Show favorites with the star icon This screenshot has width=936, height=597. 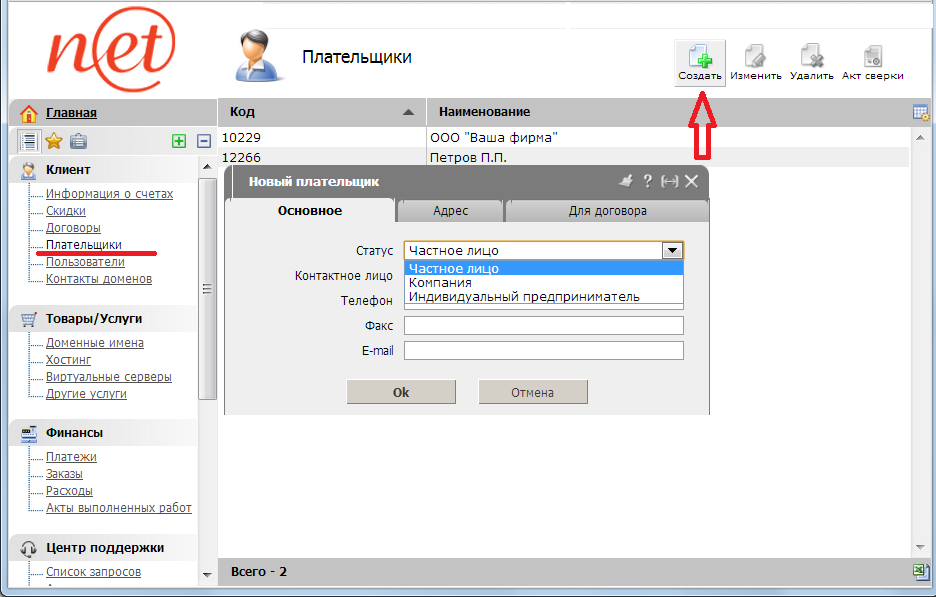click(54, 141)
